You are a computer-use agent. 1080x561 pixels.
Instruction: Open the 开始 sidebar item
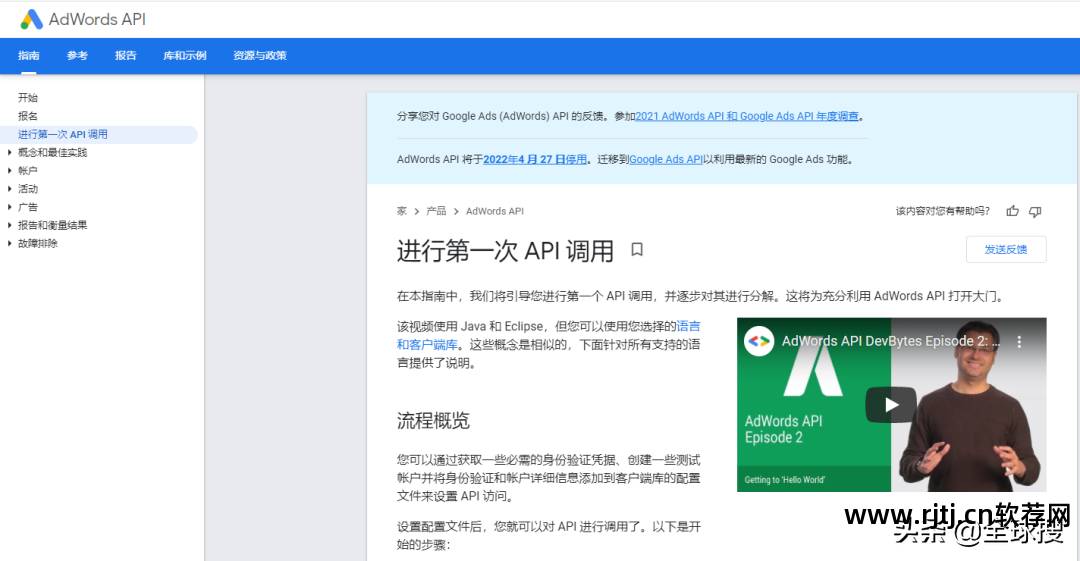28,98
